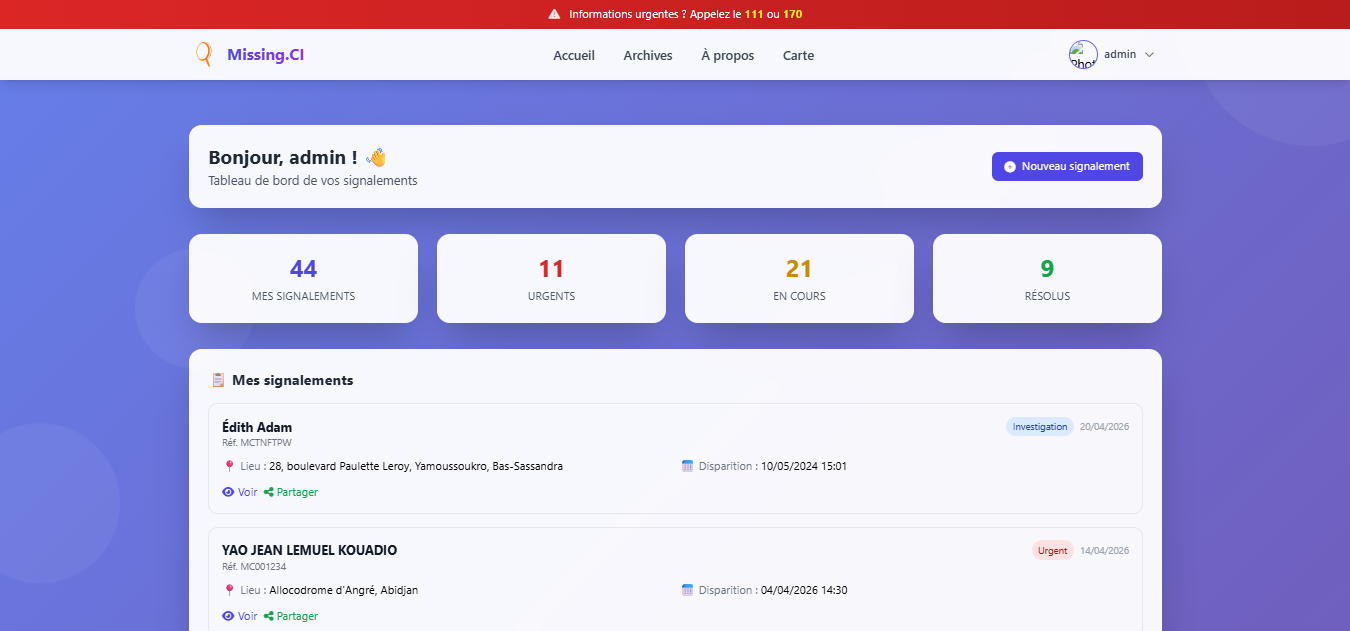Click the Investigation status badge
The height and width of the screenshot is (631, 1350).
[1039, 427]
